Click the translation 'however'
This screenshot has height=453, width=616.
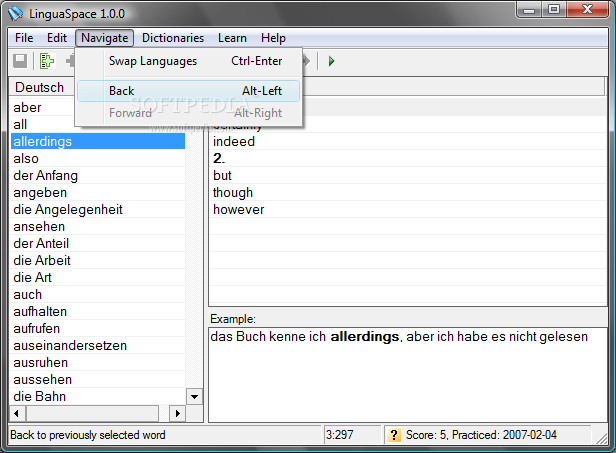pos(238,209)
